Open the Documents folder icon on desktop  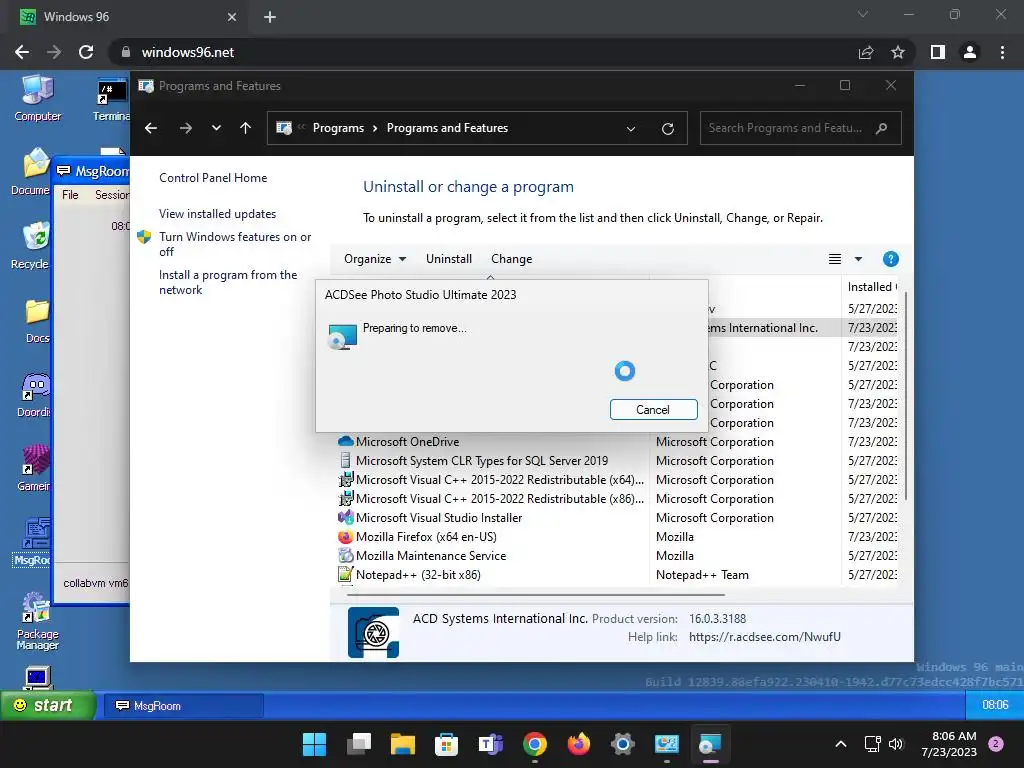point(32,172)
